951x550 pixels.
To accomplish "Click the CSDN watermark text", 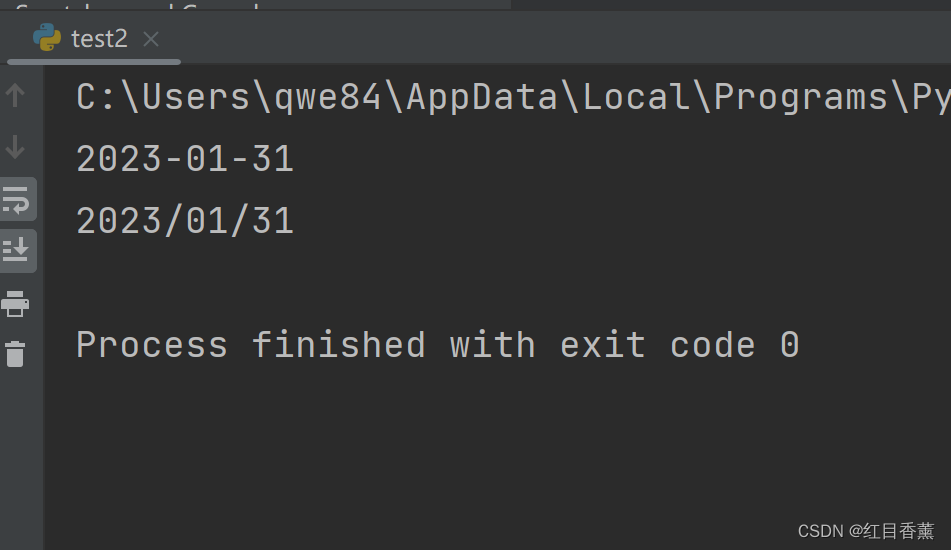I will (x=865, y=531).
